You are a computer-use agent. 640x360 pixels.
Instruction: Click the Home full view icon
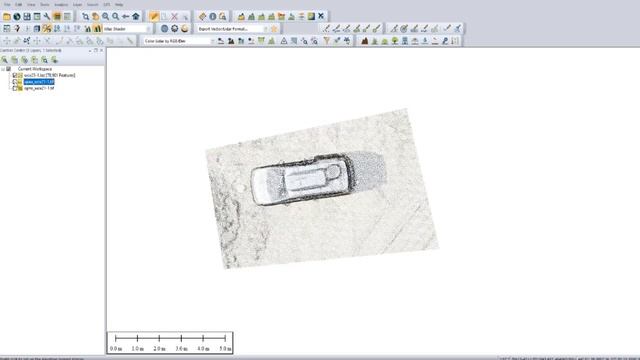click(x=136, y=16)
